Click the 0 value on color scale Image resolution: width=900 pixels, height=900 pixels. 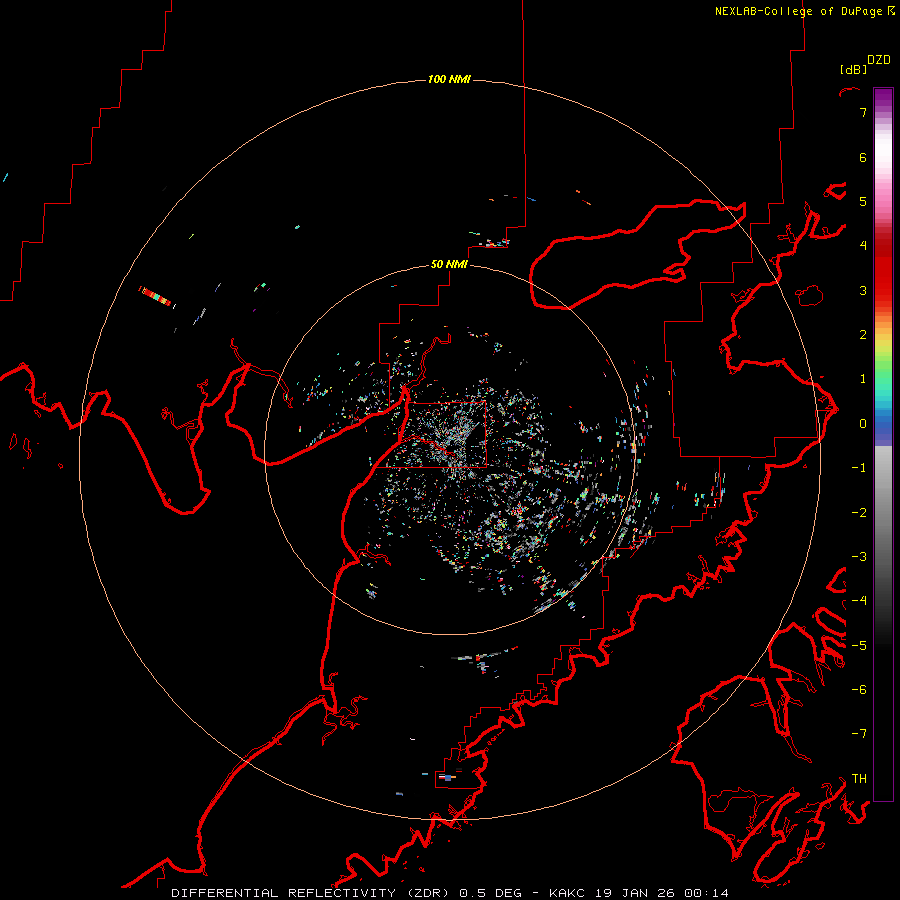(863, 424)
